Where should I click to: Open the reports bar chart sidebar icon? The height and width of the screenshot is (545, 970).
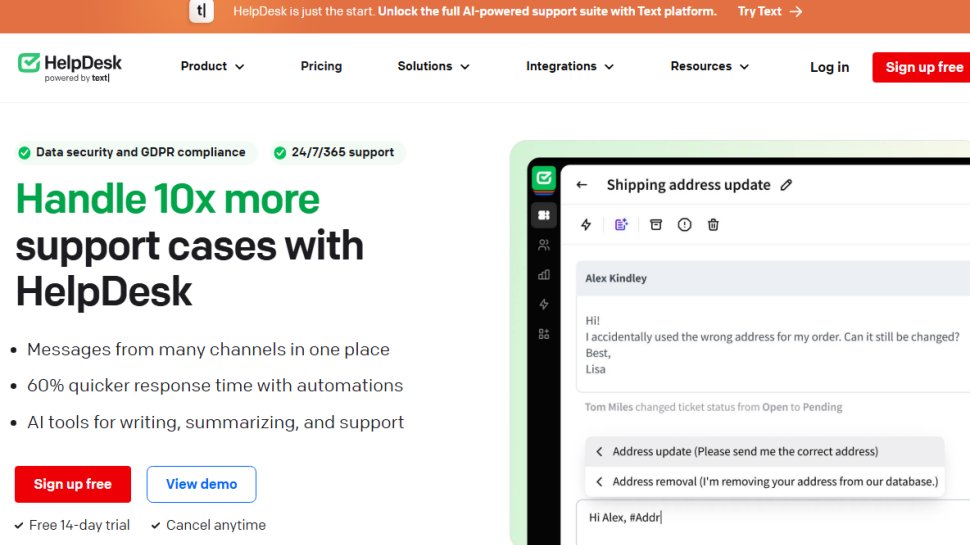pyautogui.click(x=544, y=275)
